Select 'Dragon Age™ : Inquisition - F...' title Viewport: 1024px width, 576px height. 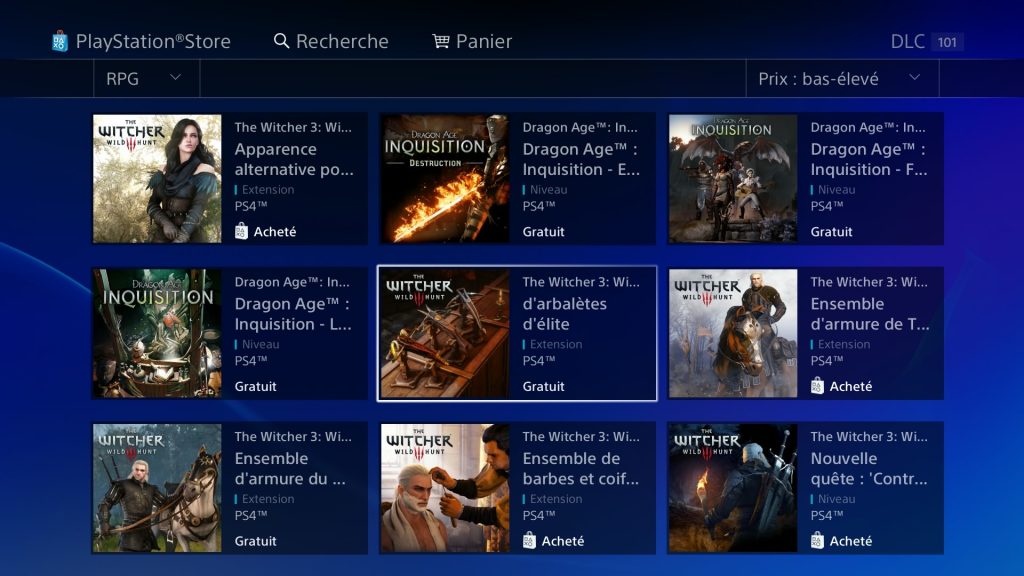point(869,159)
